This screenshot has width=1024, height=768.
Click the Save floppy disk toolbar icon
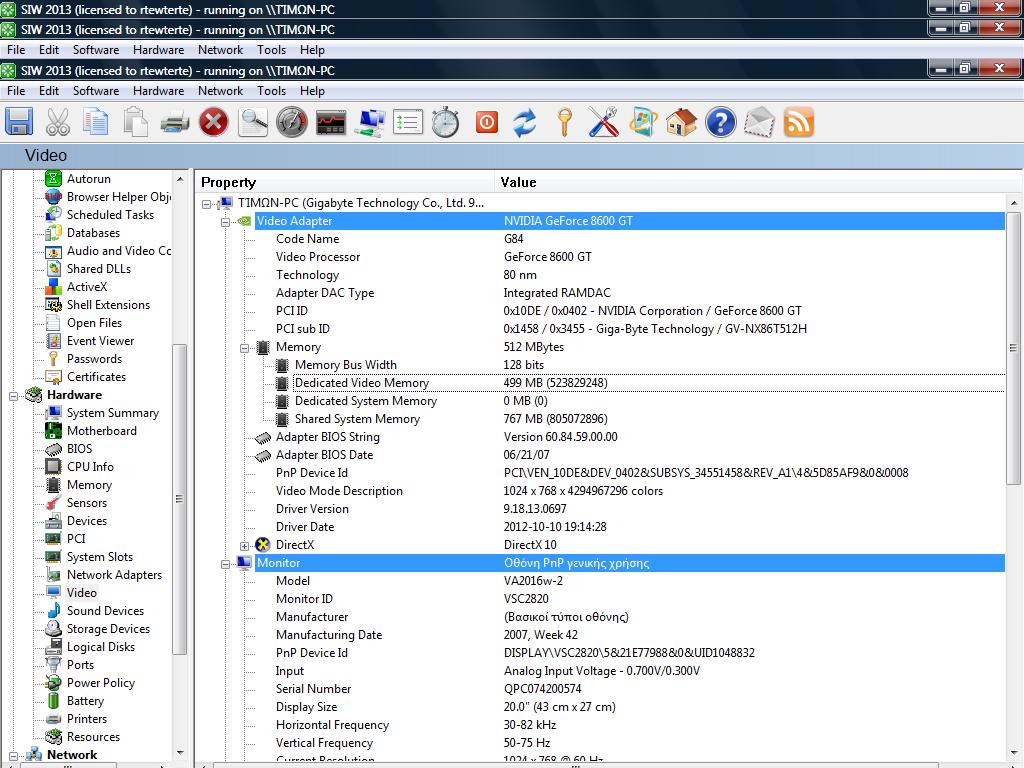19,122
